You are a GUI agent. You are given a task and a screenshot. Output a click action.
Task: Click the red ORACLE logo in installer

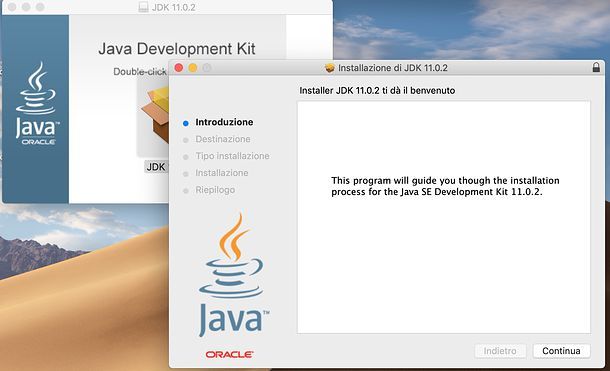(229, 354)
